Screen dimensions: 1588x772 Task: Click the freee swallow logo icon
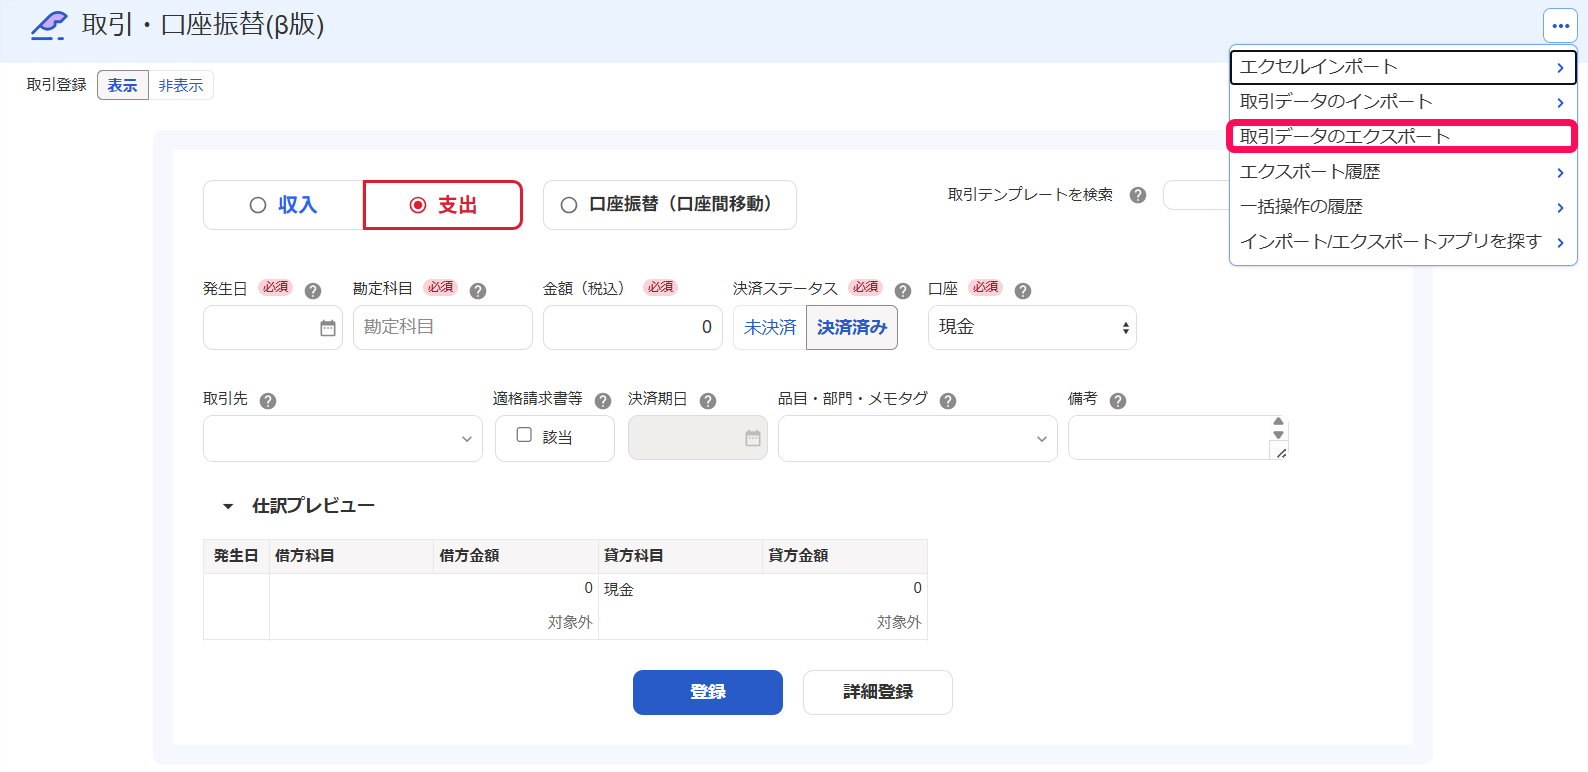click(x=49, y=25)
